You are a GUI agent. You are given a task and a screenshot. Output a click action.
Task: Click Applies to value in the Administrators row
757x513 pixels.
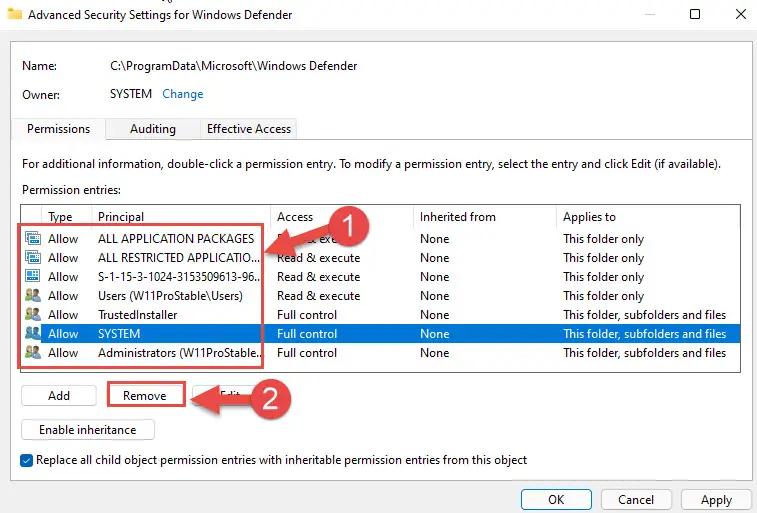tap(644, 353)
